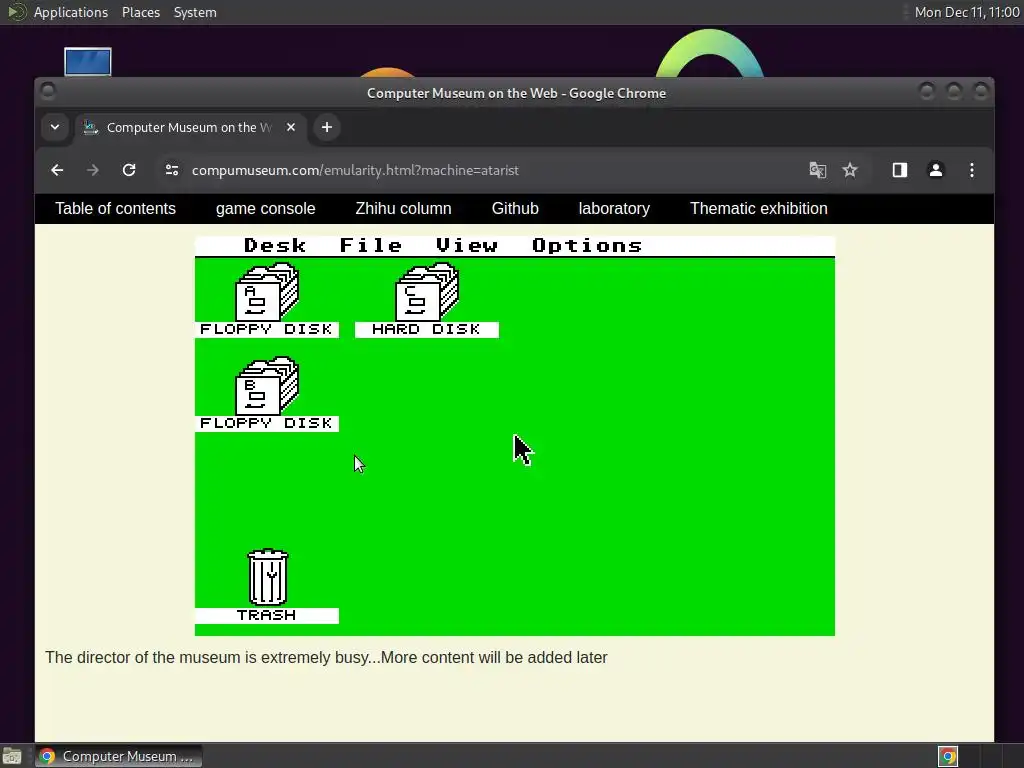Screen dimensions: 1024x768
Task: Click the monitor icon on the desktop
Action: tap(88, 62)
